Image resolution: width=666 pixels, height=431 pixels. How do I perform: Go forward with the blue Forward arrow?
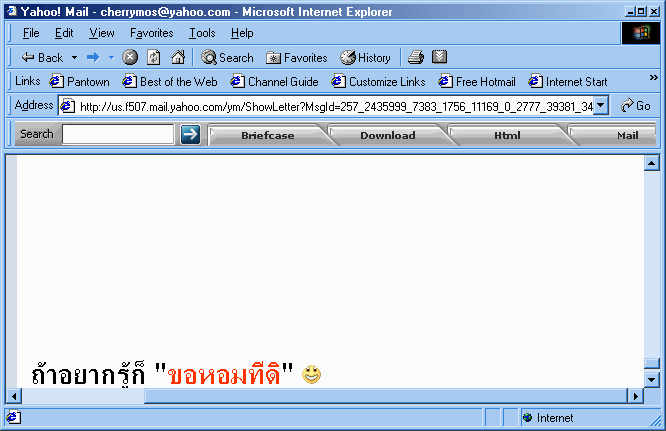pos(93,57)
